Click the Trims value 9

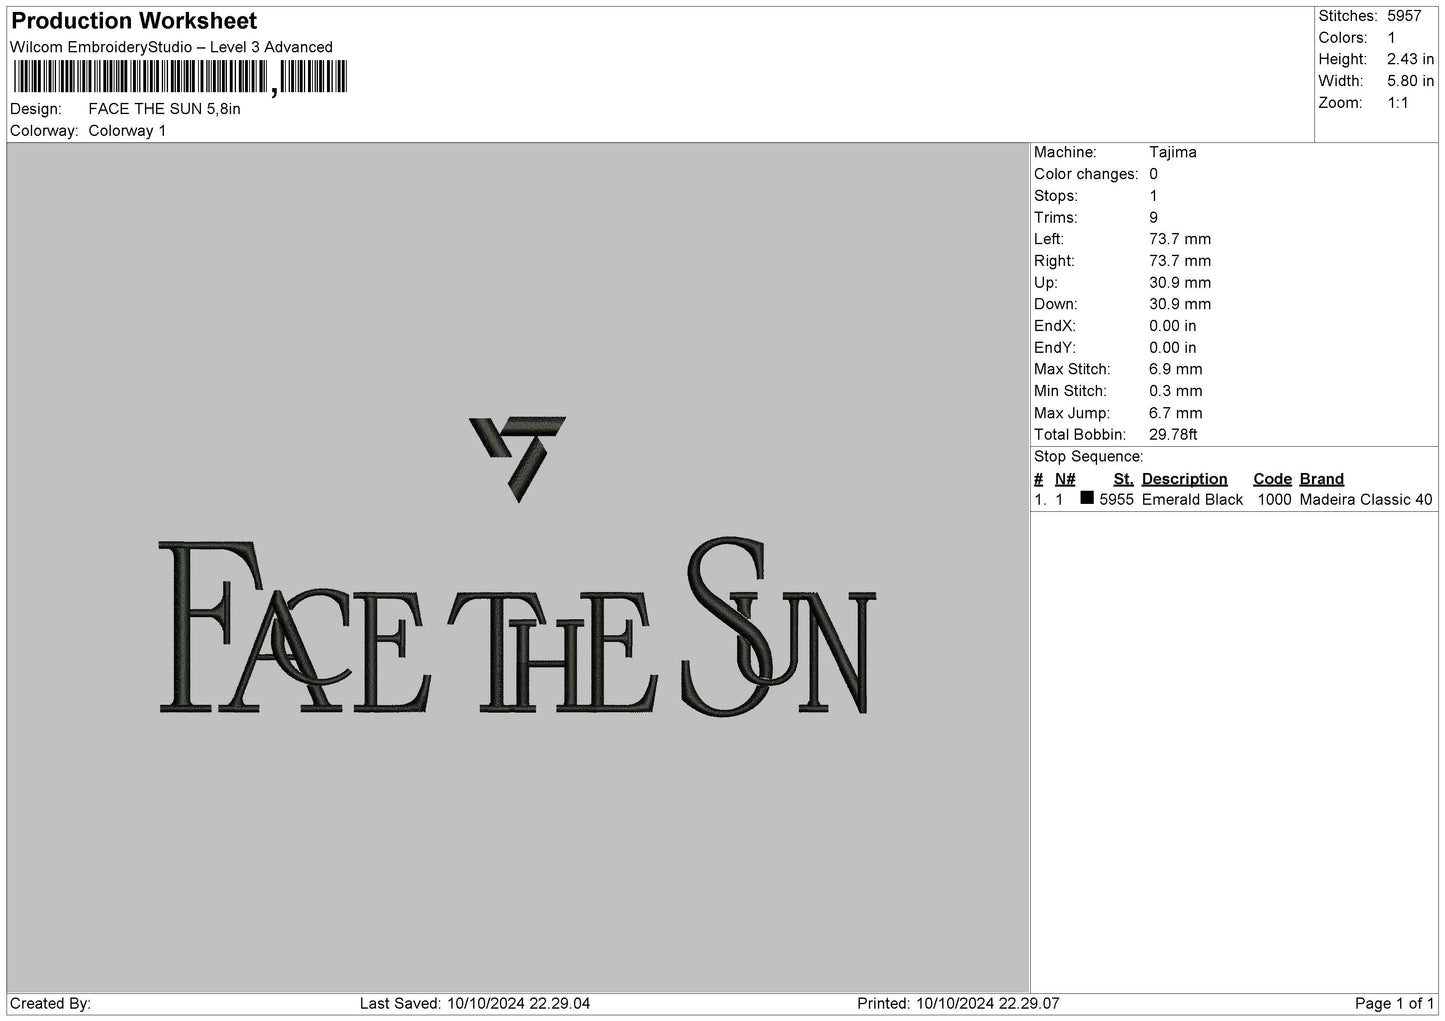[1154, 218]
